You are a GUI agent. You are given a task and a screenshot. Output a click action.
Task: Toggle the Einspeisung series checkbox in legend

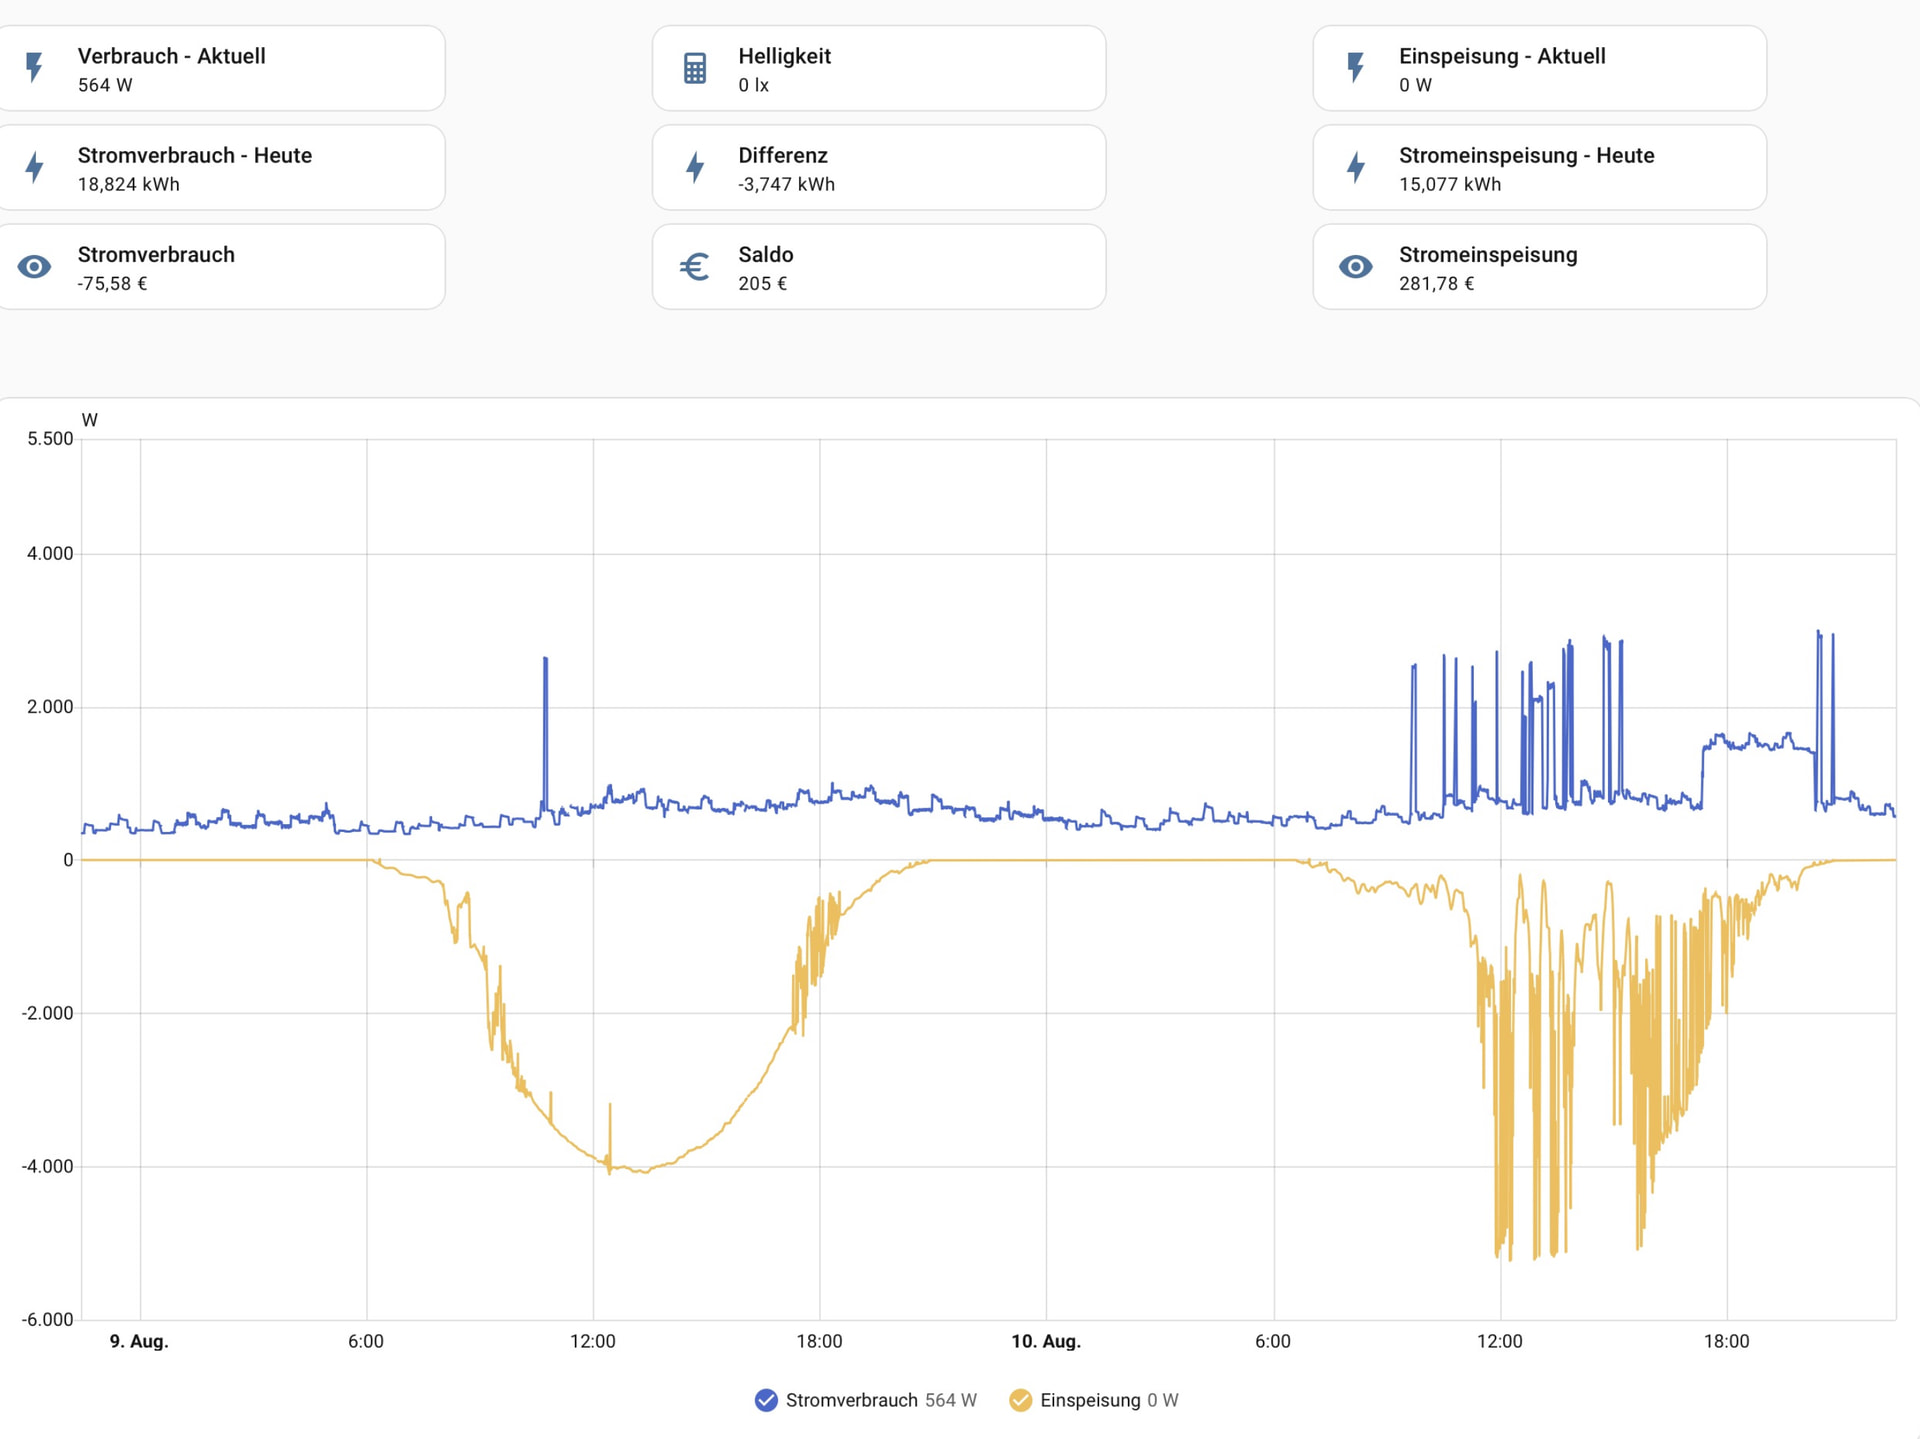[x=1020, y=1400]
